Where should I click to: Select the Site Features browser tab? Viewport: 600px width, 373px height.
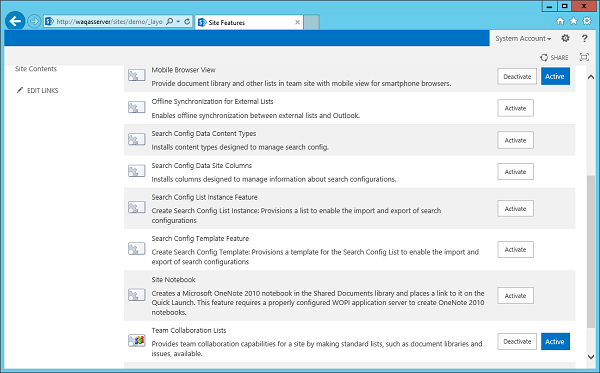click(x=249, y=22)
